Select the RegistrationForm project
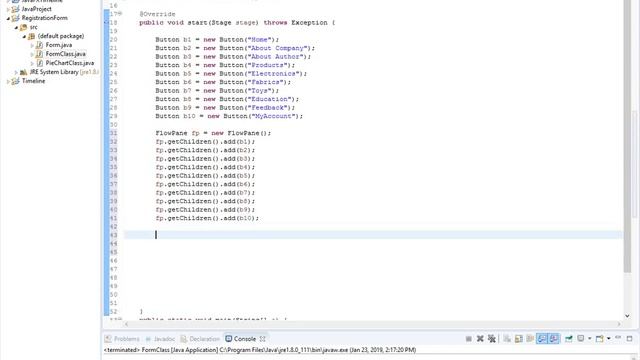 pyautogui.click(x=44, y=18)
